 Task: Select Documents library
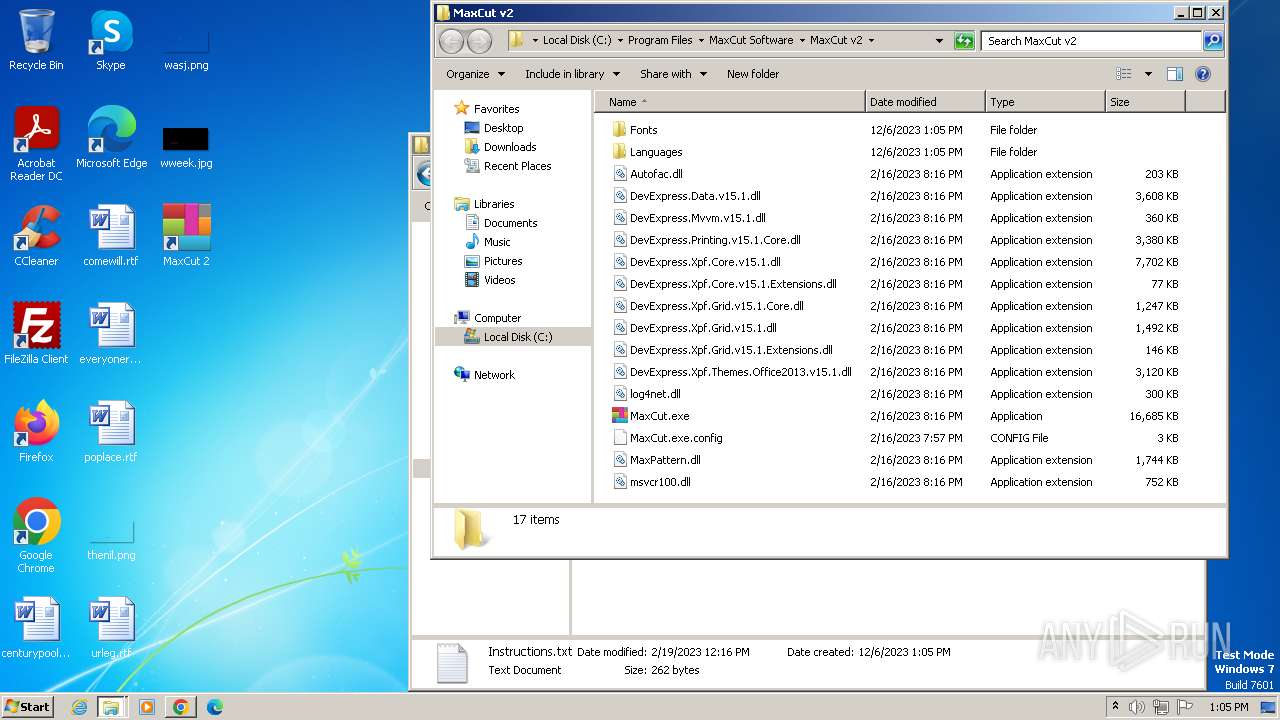[510, 223]
